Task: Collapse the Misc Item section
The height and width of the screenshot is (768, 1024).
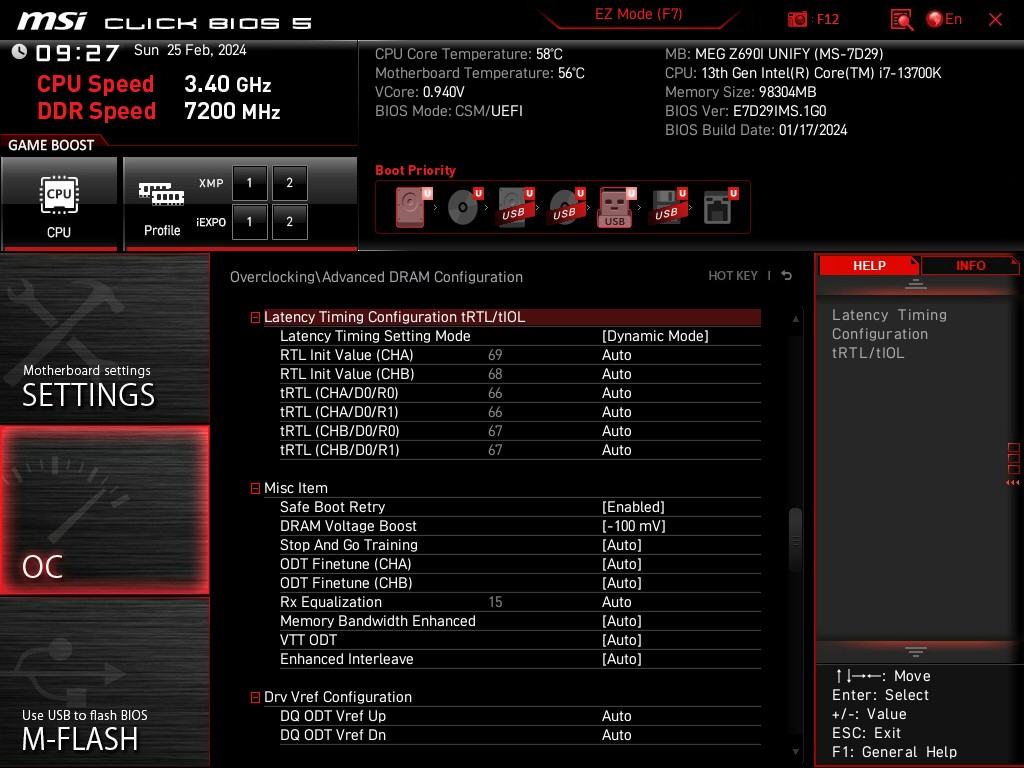Action: [255, 488]
